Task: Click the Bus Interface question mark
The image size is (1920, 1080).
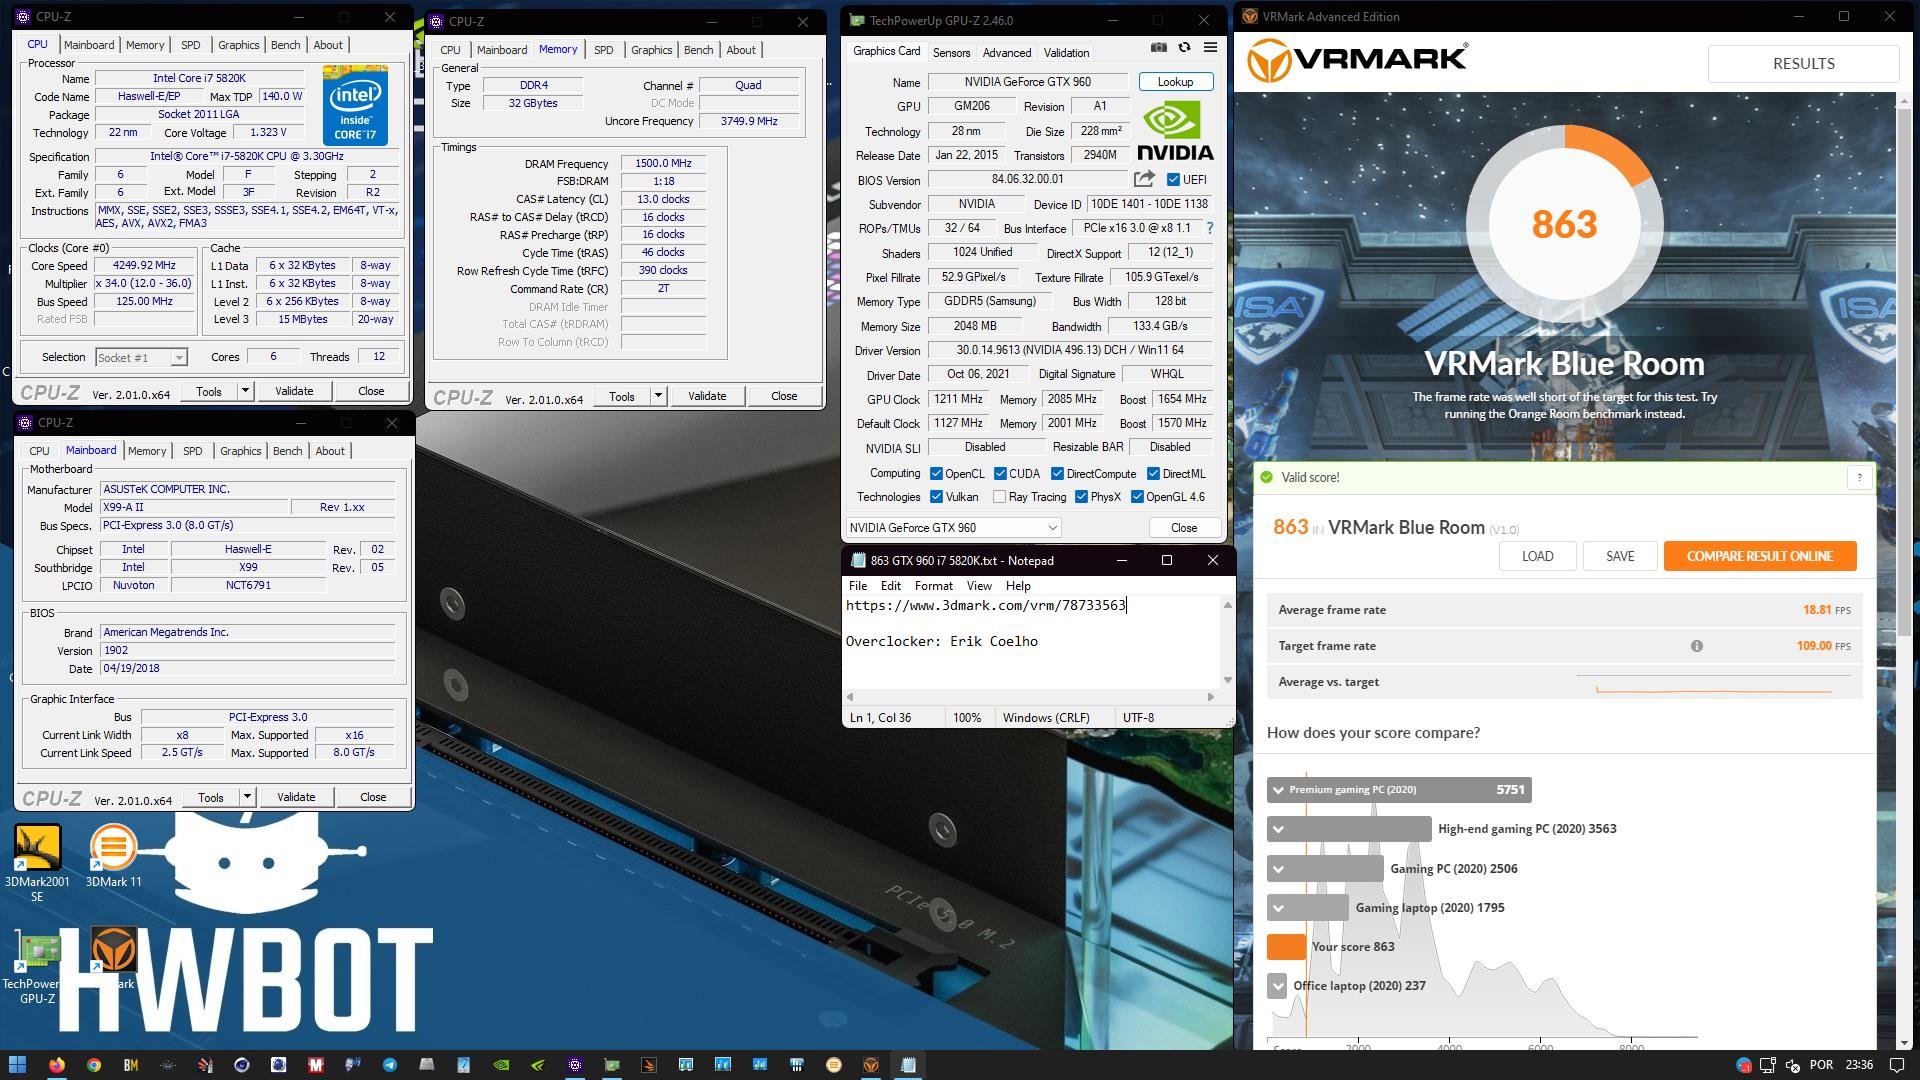Action: coord(1209,228)
